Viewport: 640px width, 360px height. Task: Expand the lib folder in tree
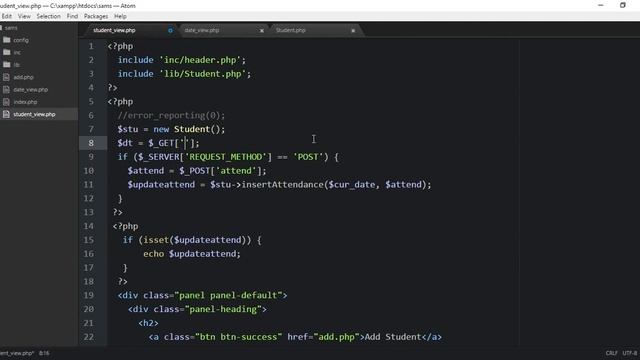16,64
